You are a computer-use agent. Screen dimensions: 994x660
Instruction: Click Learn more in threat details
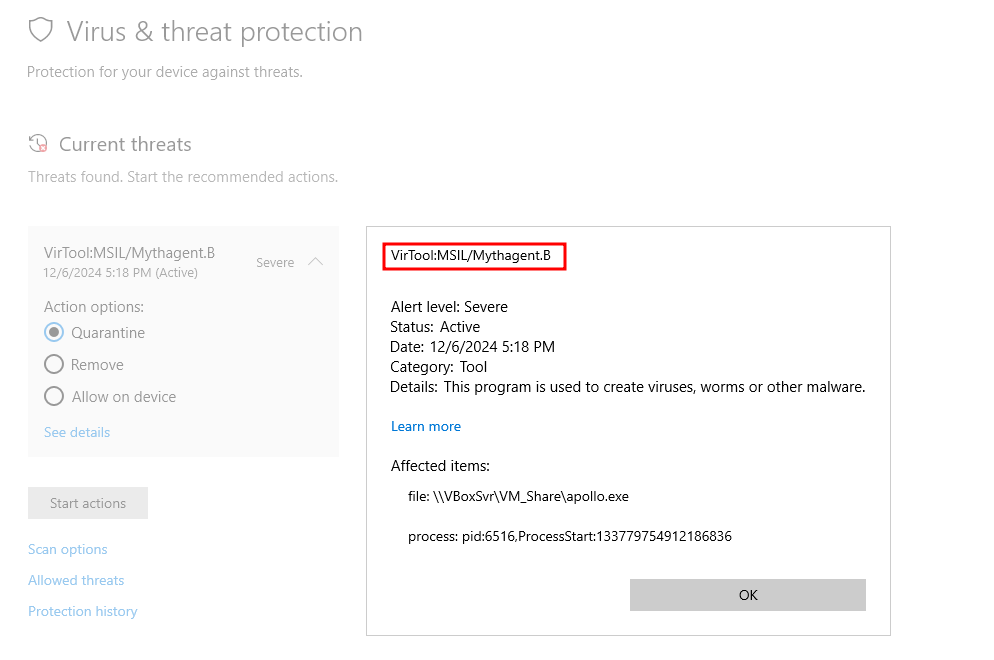coord(426,427)
